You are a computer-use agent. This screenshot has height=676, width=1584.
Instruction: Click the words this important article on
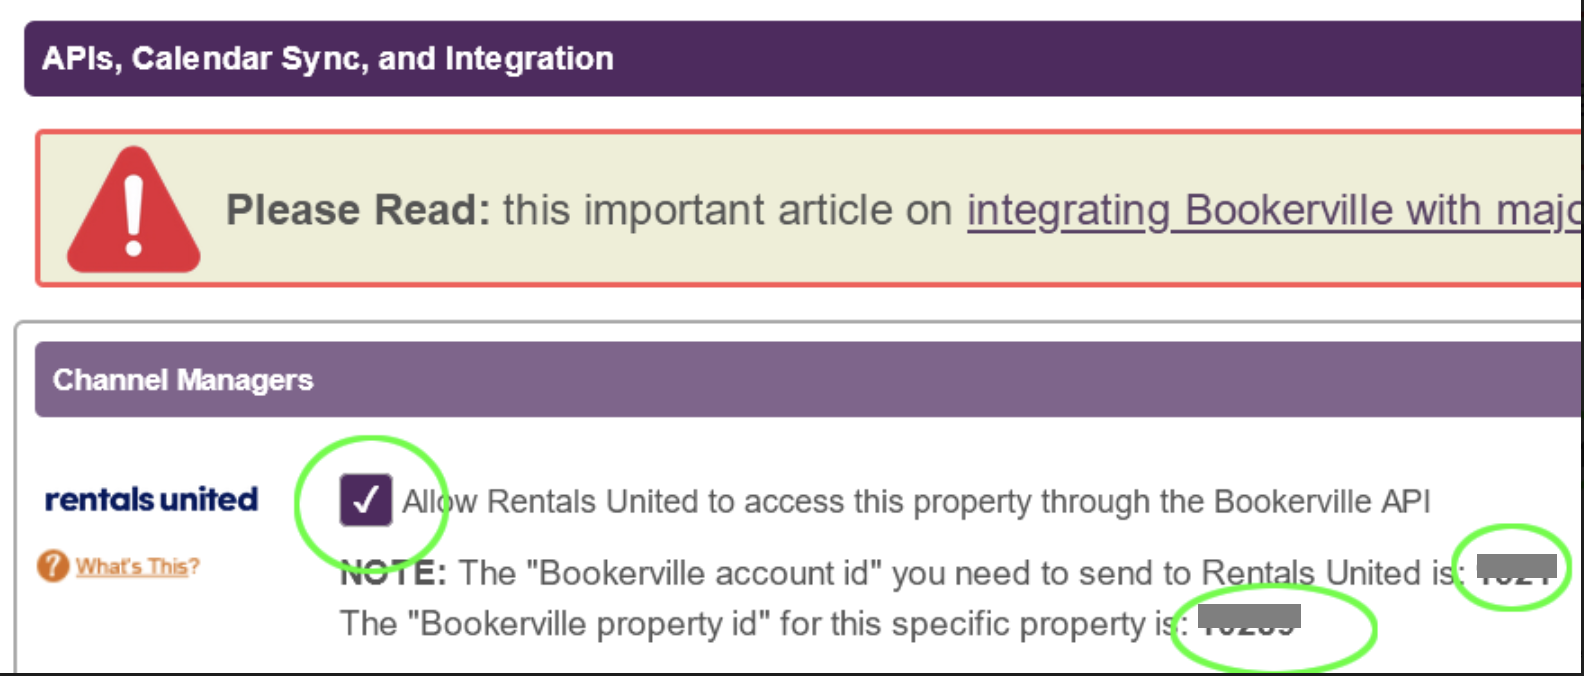pos(728,210)
